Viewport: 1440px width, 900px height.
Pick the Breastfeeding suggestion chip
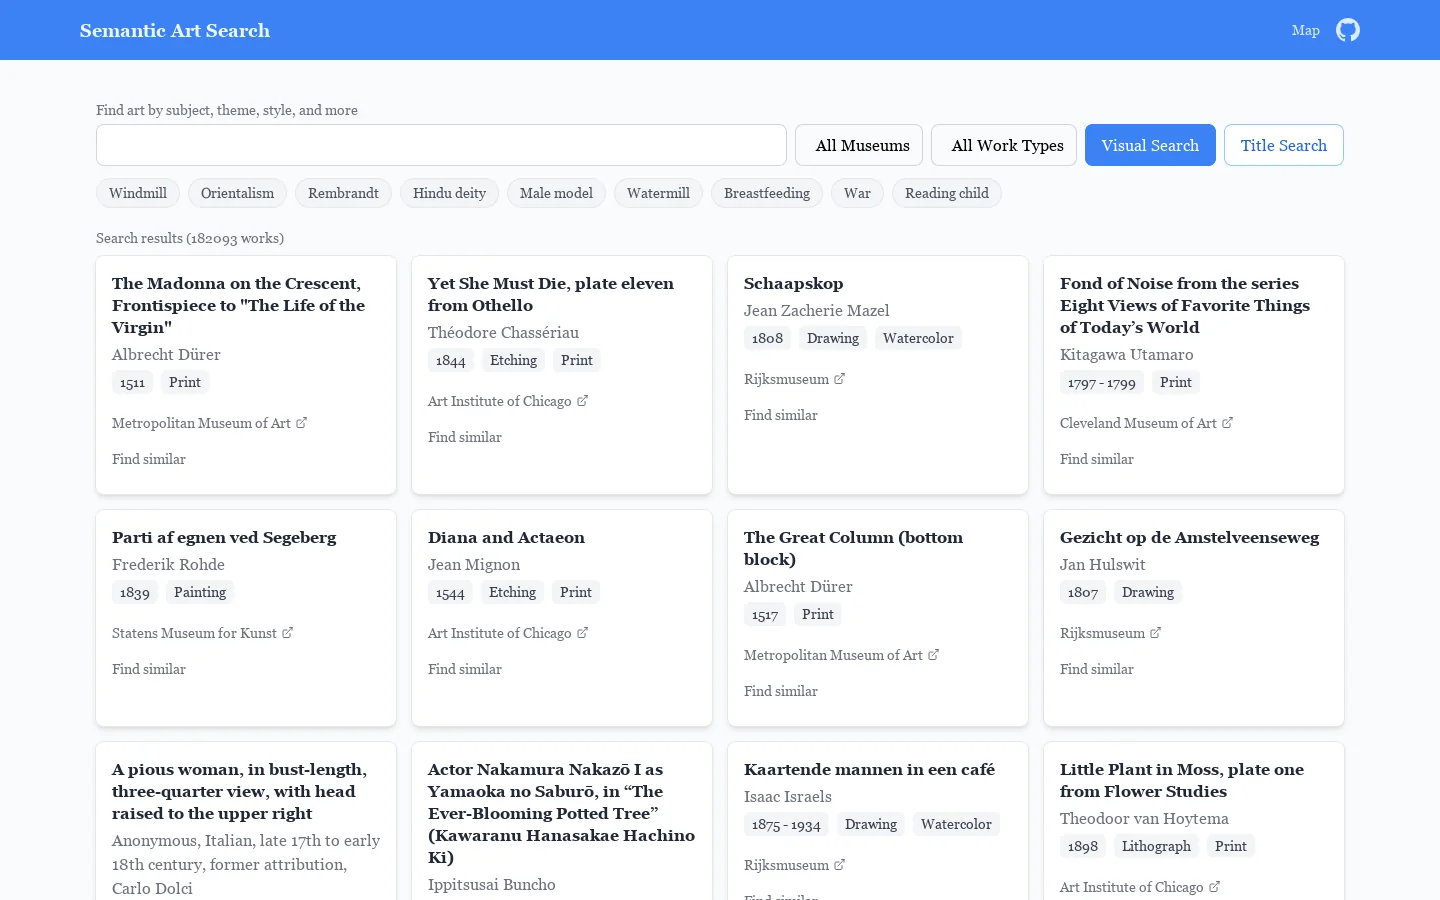(767, 193)
